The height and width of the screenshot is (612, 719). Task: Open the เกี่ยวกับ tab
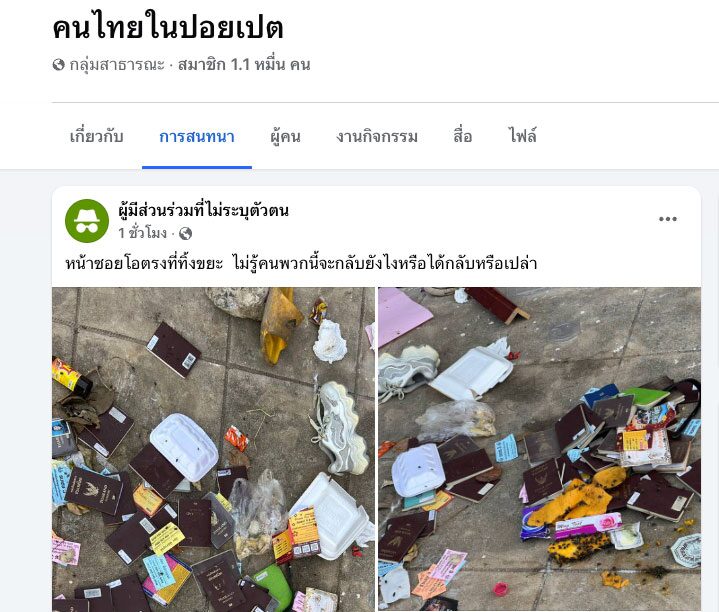click(96, 137)
